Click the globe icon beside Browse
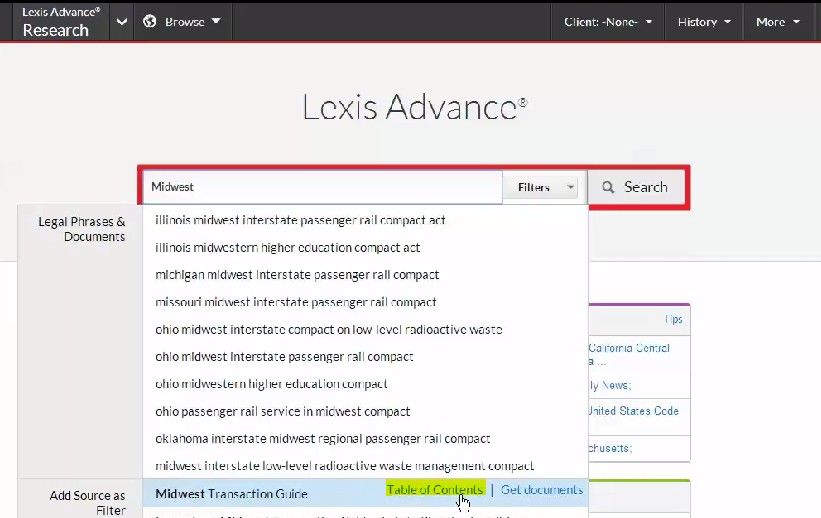 coord(150,21)
